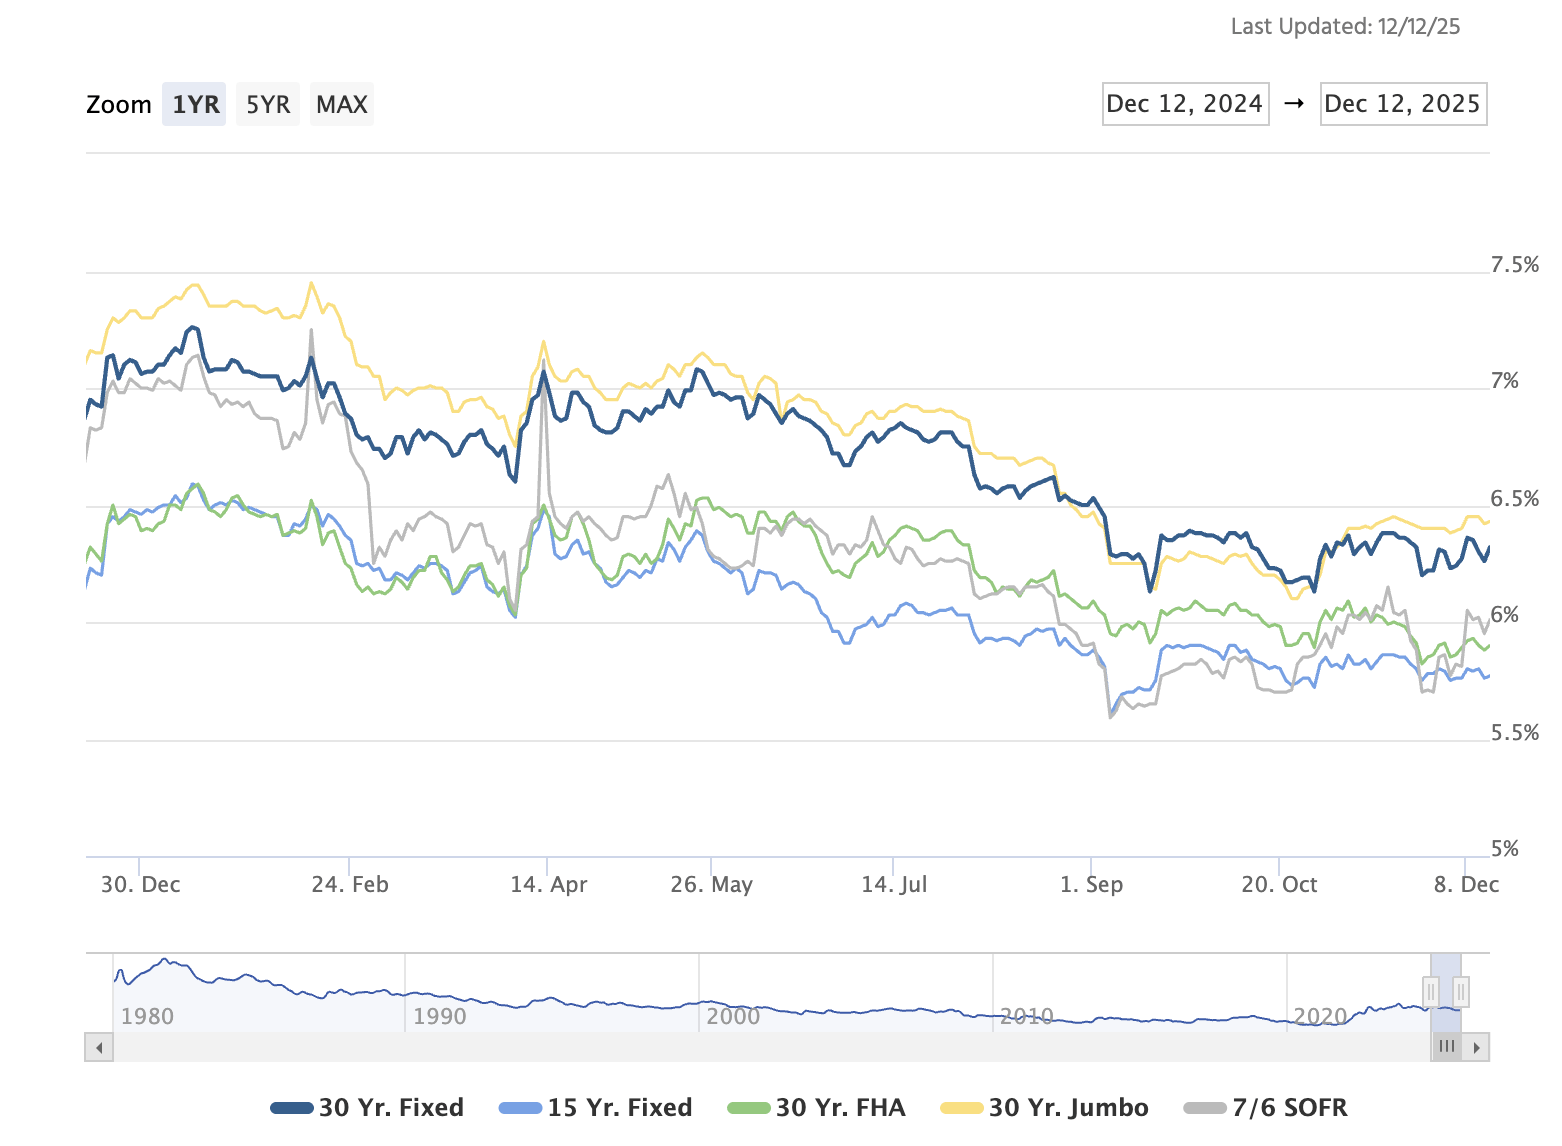Click the light blue 15 Yr. Fixed legend line
This screenshot has height=1146, width=1562.
tap(520, 1108)
